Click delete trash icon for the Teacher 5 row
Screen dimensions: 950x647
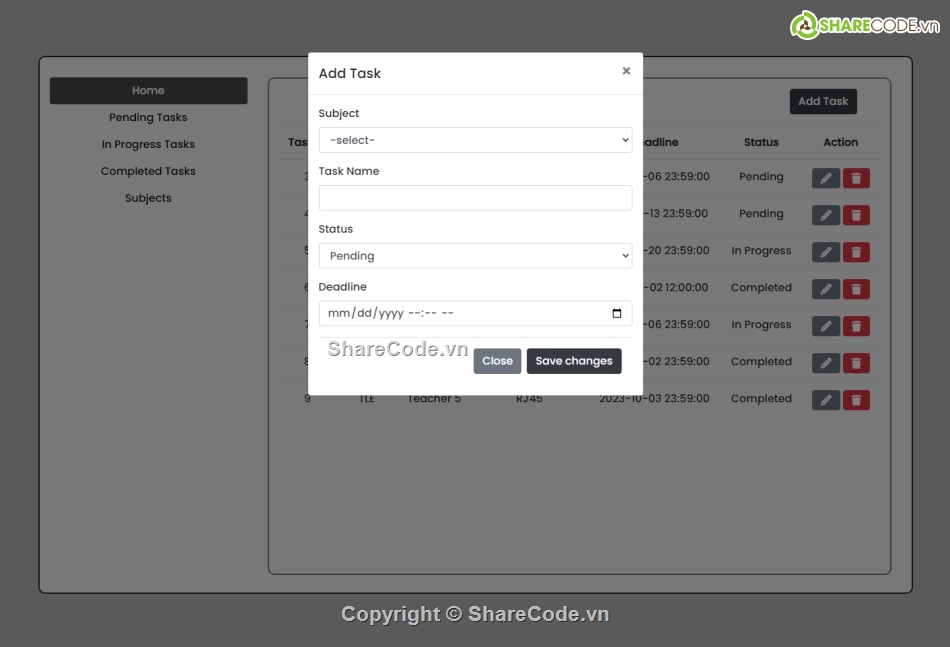pyautogui.click(x=856, y=400)
